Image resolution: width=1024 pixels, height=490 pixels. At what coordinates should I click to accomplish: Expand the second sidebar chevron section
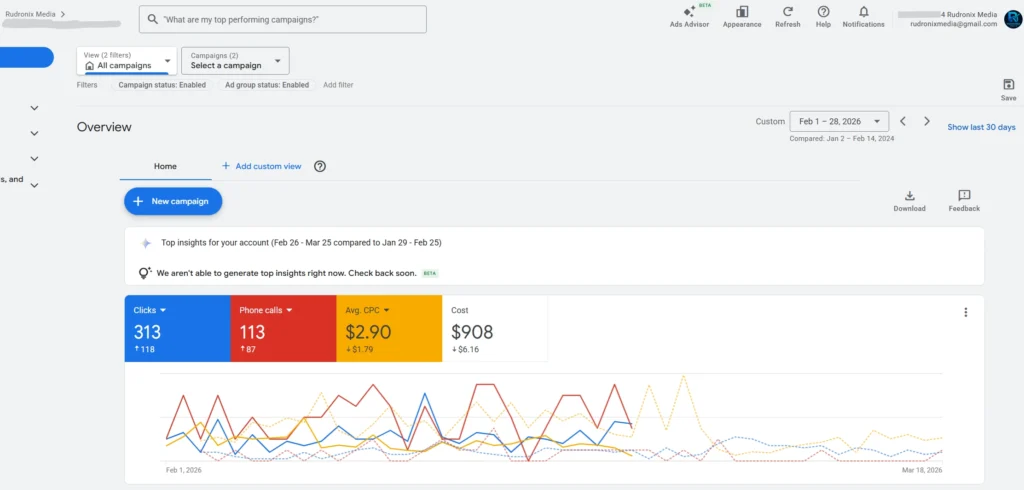(x=35, y=133)
